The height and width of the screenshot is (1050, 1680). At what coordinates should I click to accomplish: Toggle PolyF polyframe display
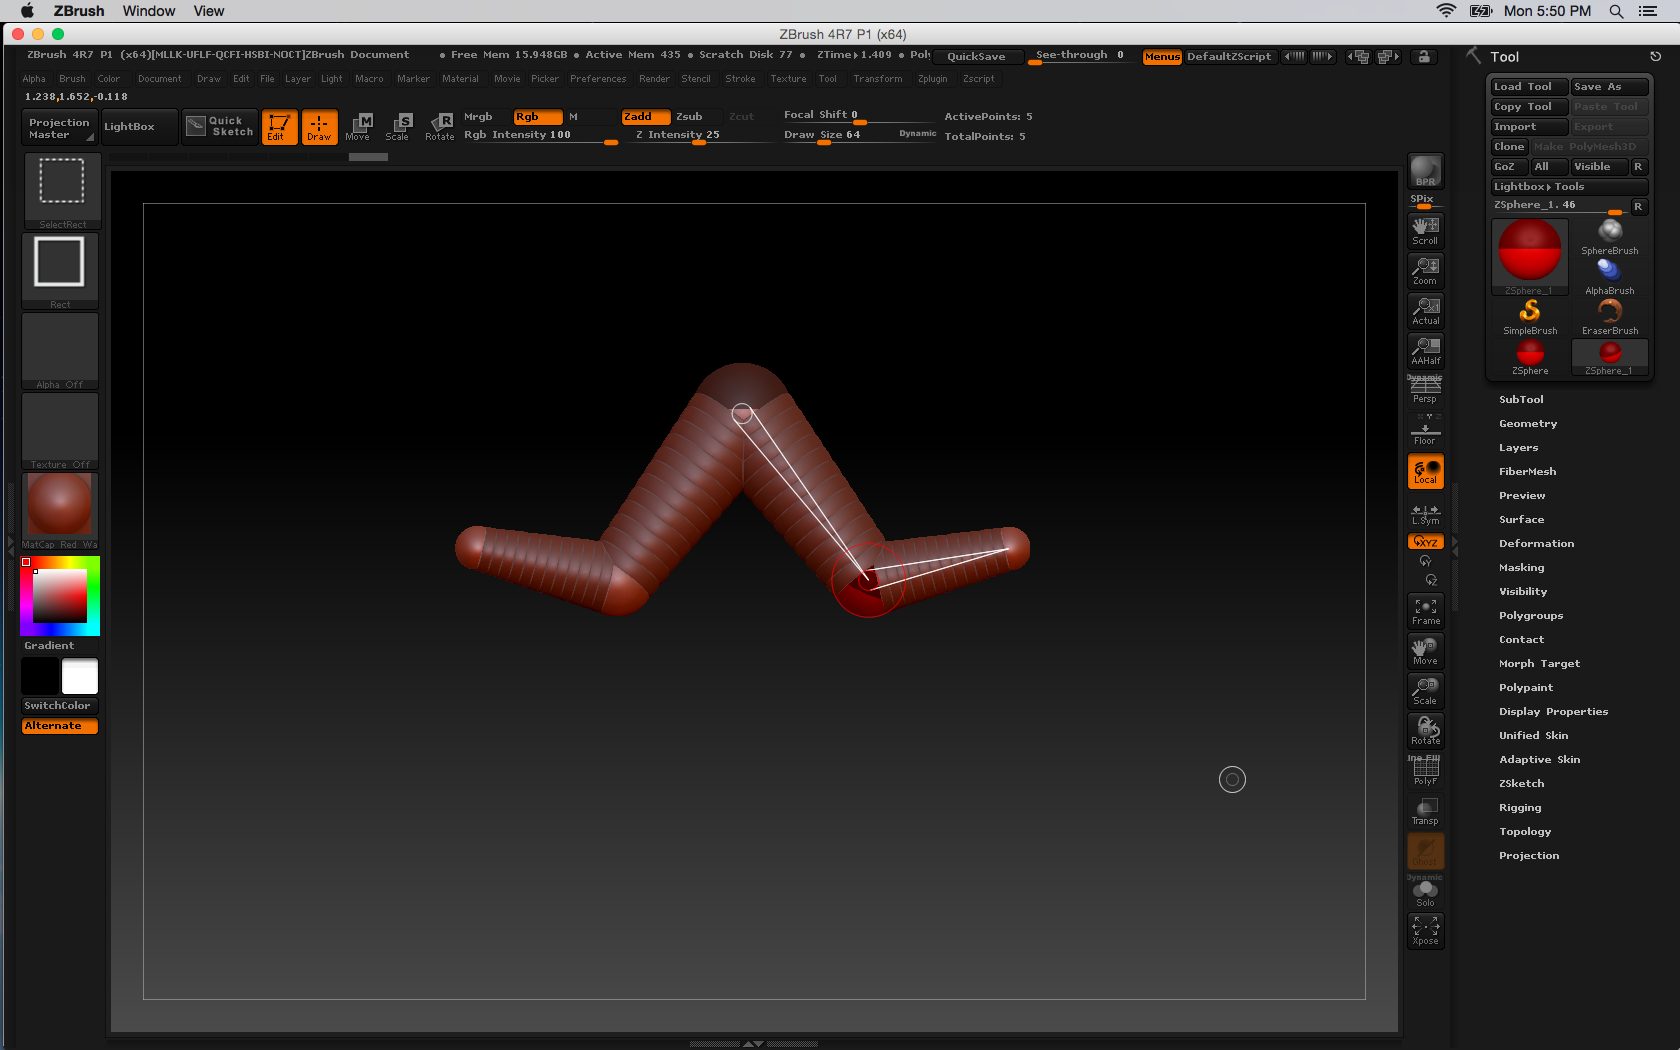click(x=1425, y=771)
